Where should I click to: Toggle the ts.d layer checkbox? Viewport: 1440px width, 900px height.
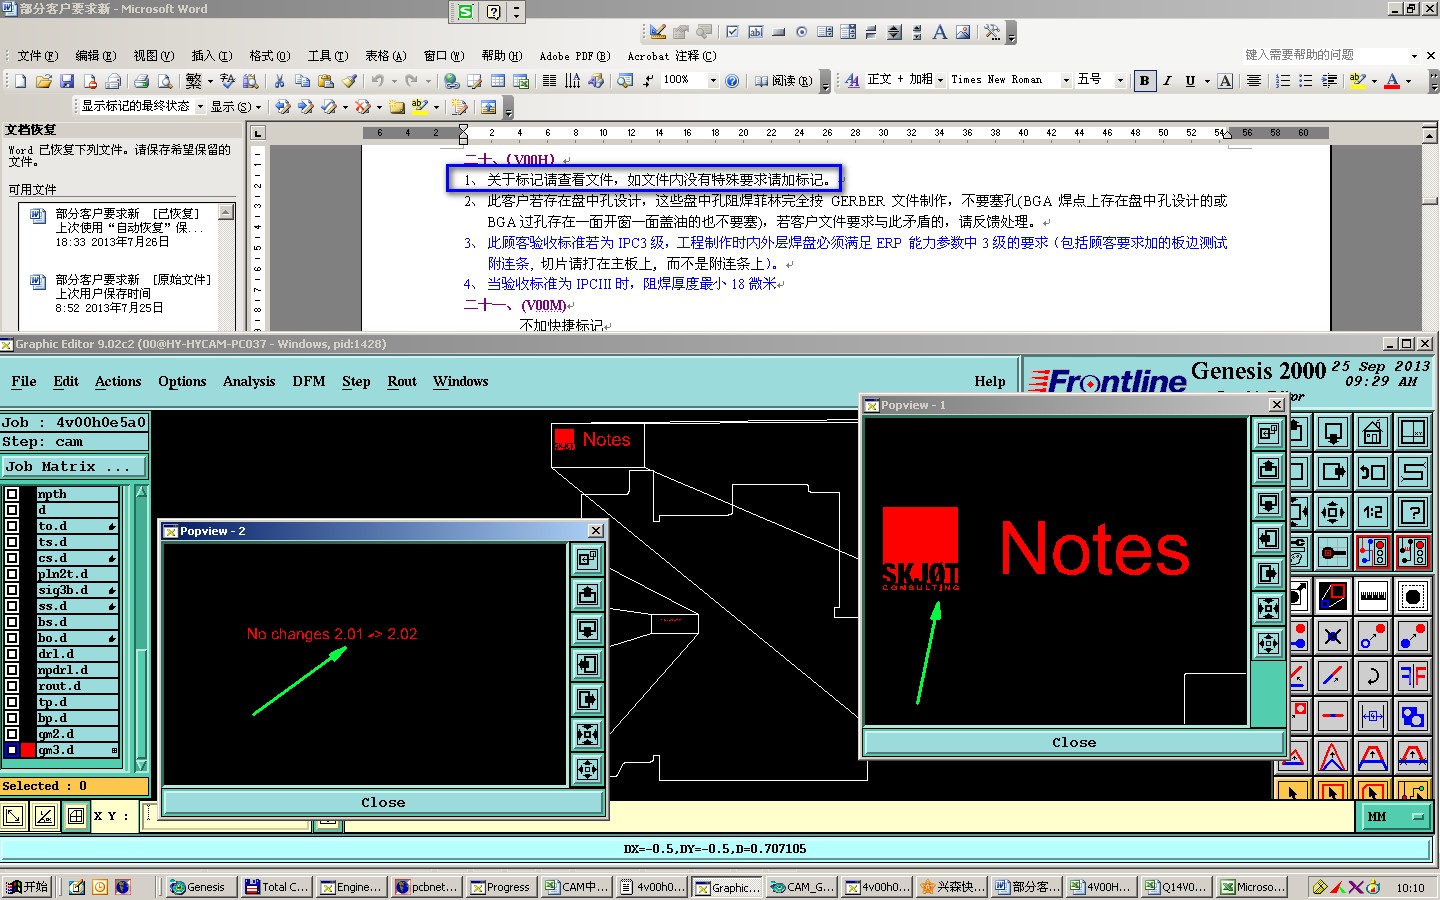coord(12,542)
